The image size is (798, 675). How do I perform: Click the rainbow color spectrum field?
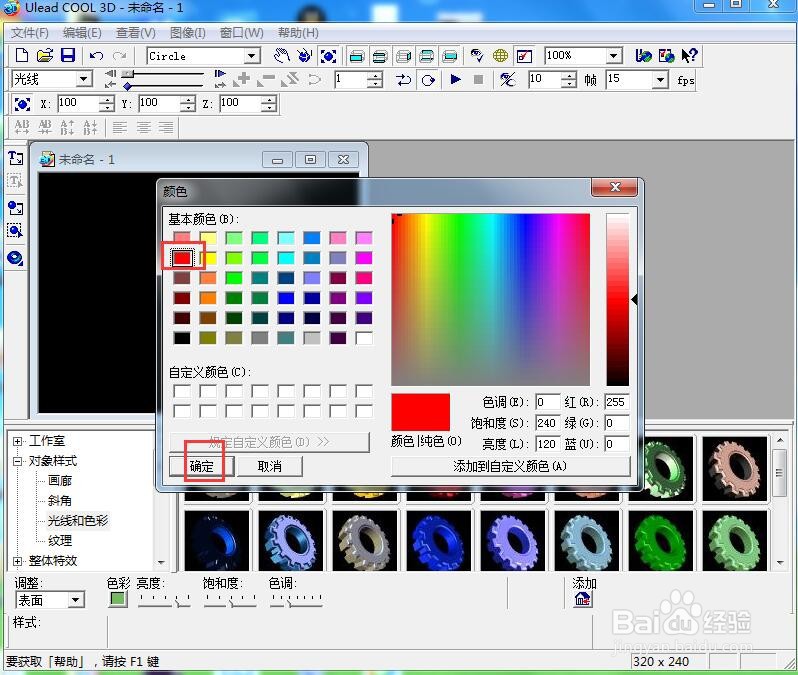click(491, 299)
